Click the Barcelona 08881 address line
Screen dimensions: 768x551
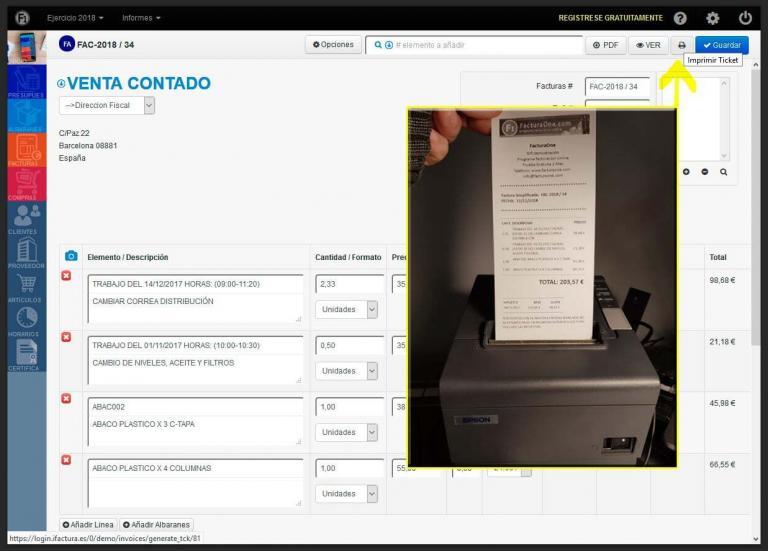click(x=88, y=145)
